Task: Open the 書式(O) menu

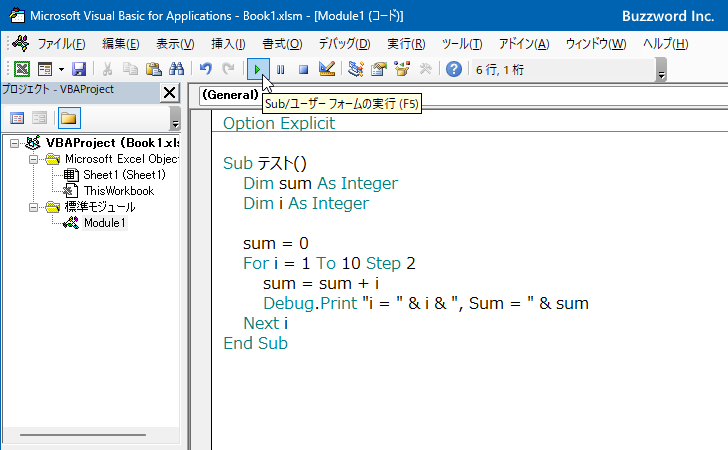Action: coord(282,44)
